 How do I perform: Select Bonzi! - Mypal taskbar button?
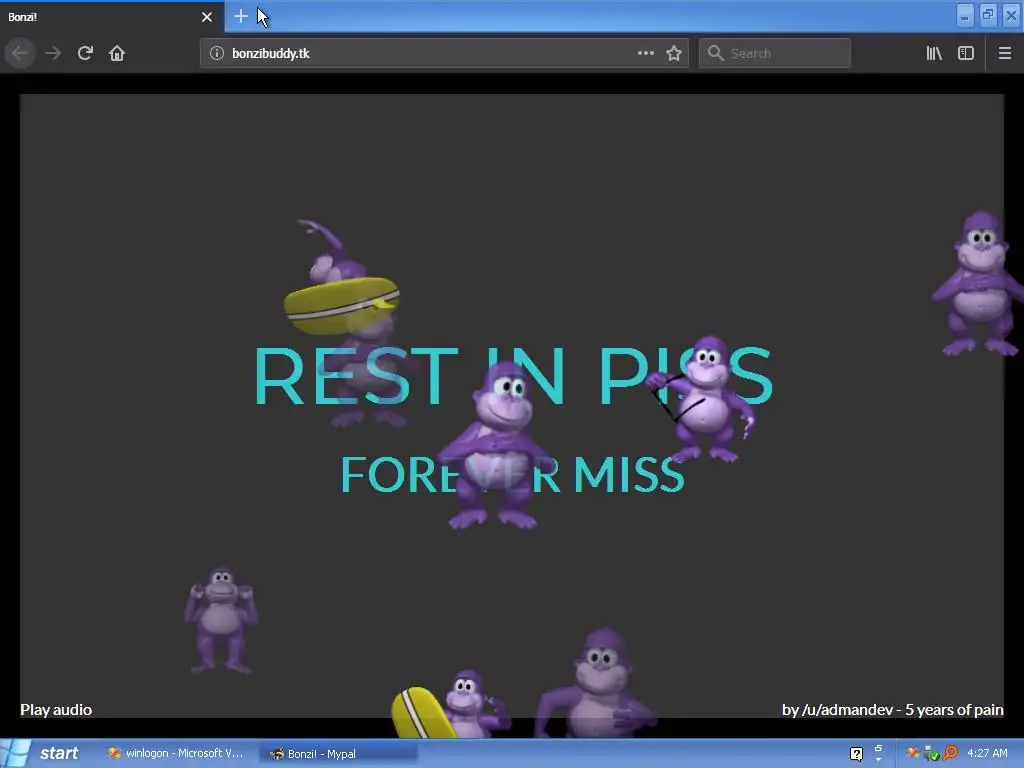point(340,754)
